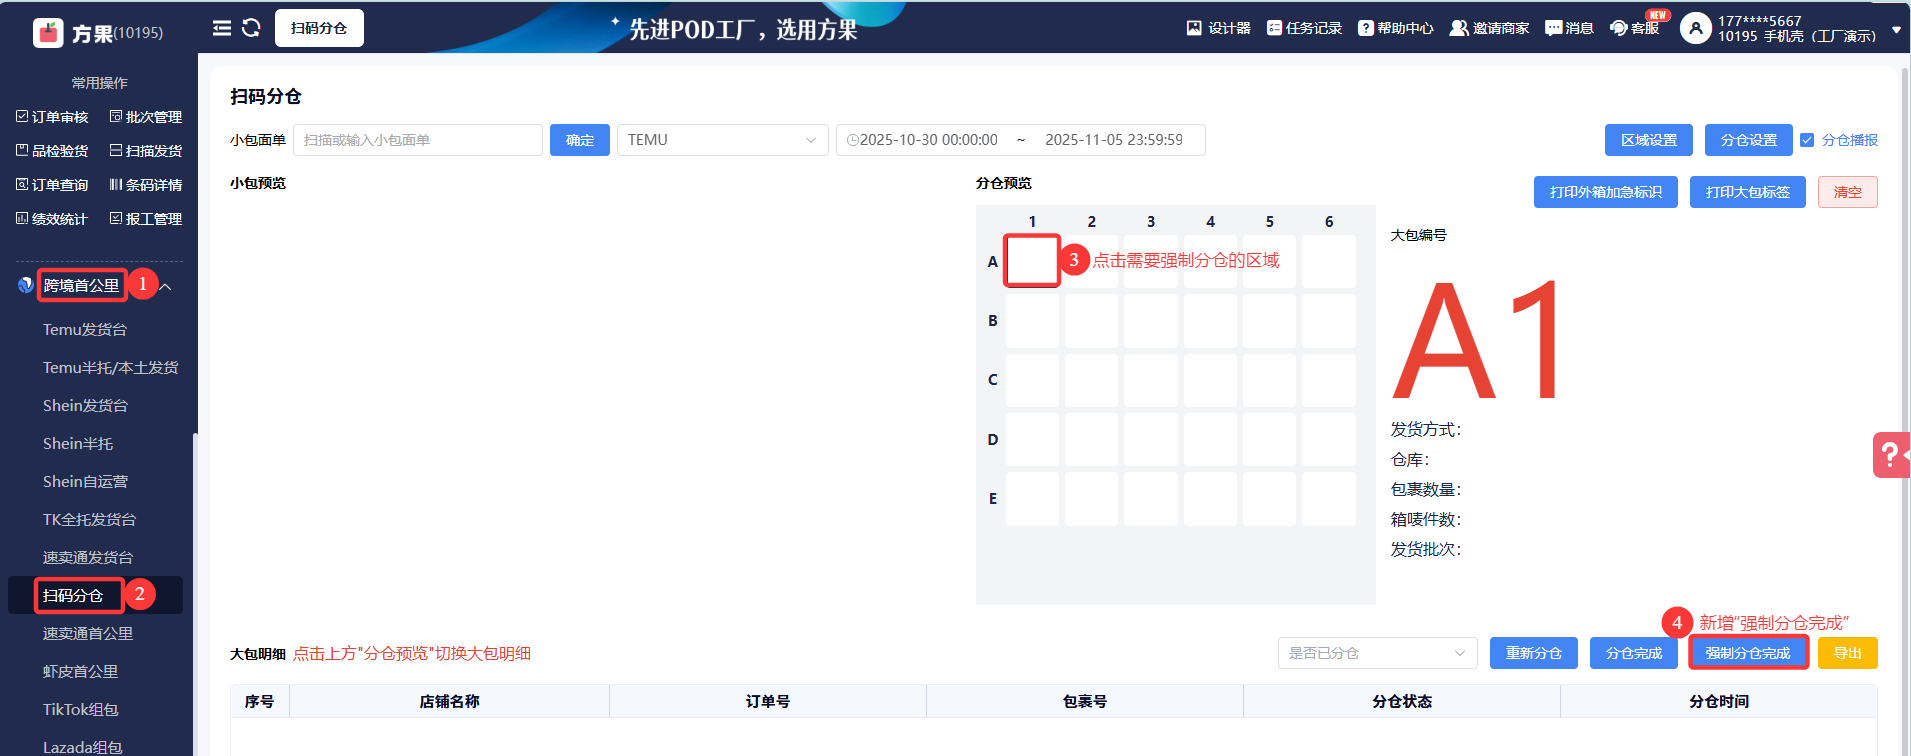Select grid cell D4 in 分仓预览

pyautogui.click(x=1210, y=440)
